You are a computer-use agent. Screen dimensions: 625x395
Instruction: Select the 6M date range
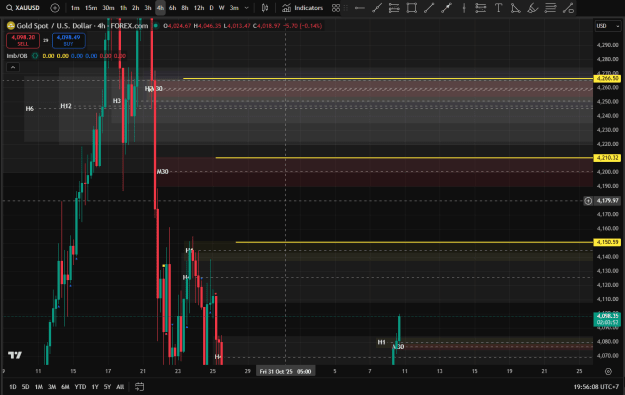pyautogui.click(x=65, y=387)
